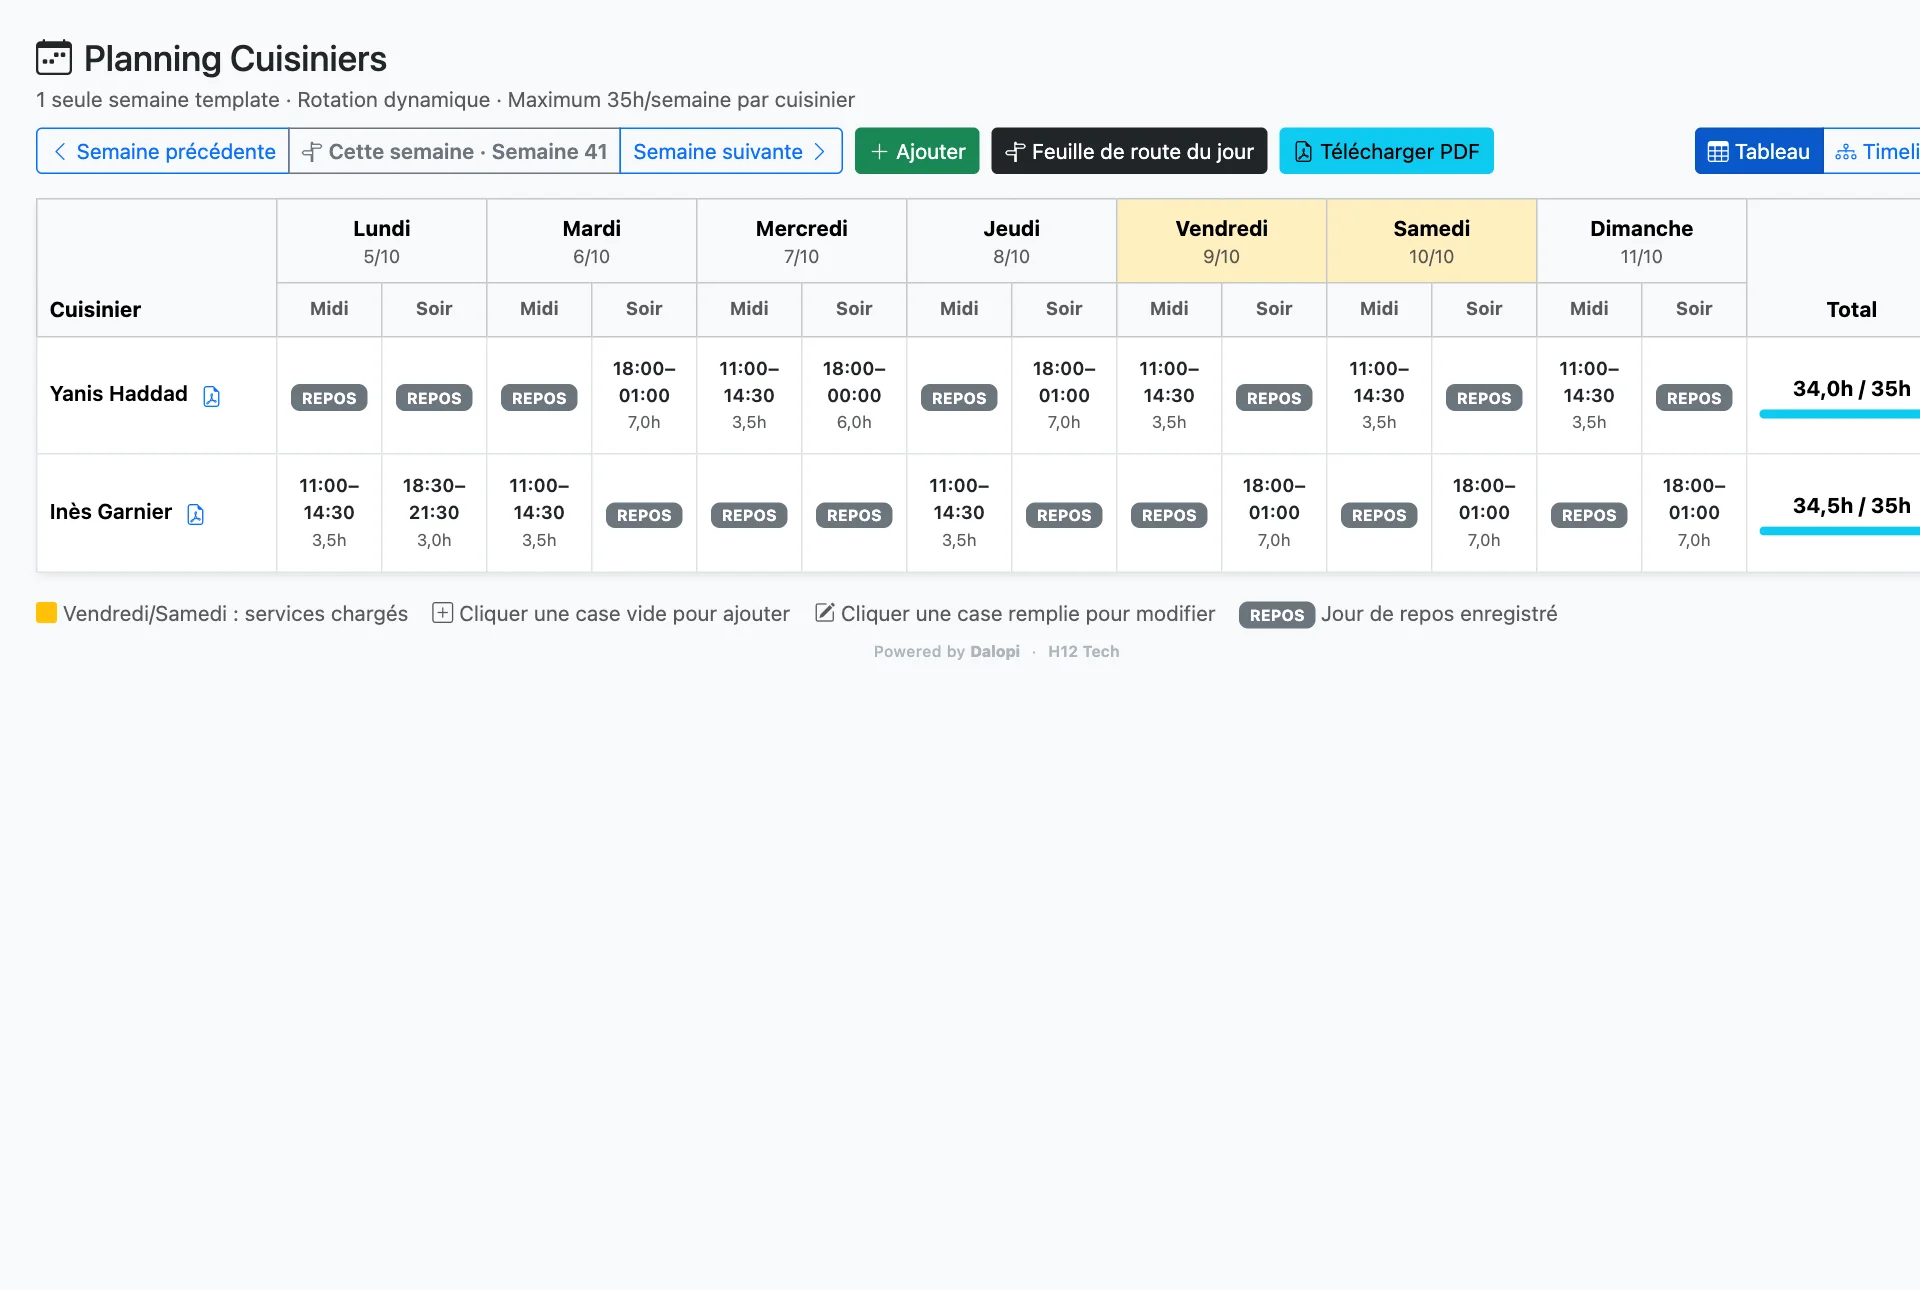Download PDF for Inès Garnier
The width and height of the screenshot is (1920, 1290).
click(195, 514)
